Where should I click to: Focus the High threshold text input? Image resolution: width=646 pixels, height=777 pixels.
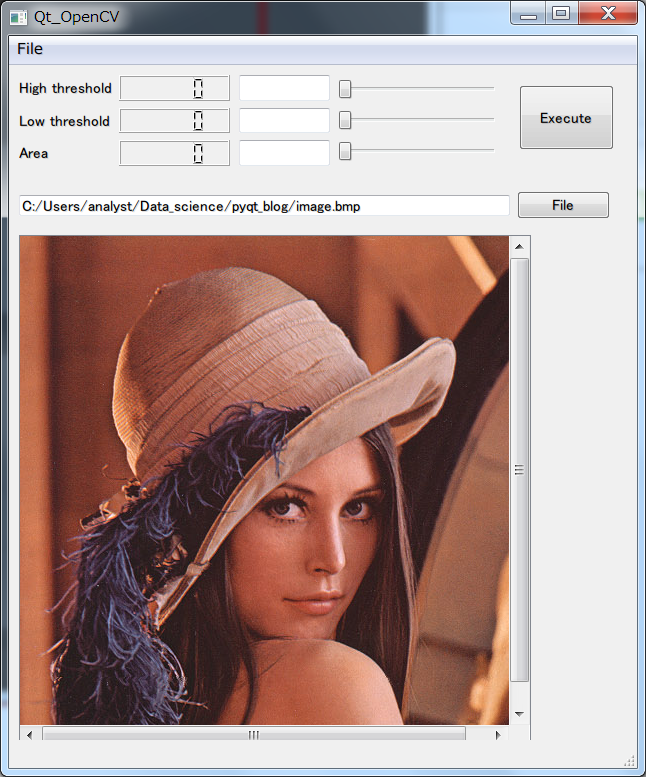tap(284, 88)
